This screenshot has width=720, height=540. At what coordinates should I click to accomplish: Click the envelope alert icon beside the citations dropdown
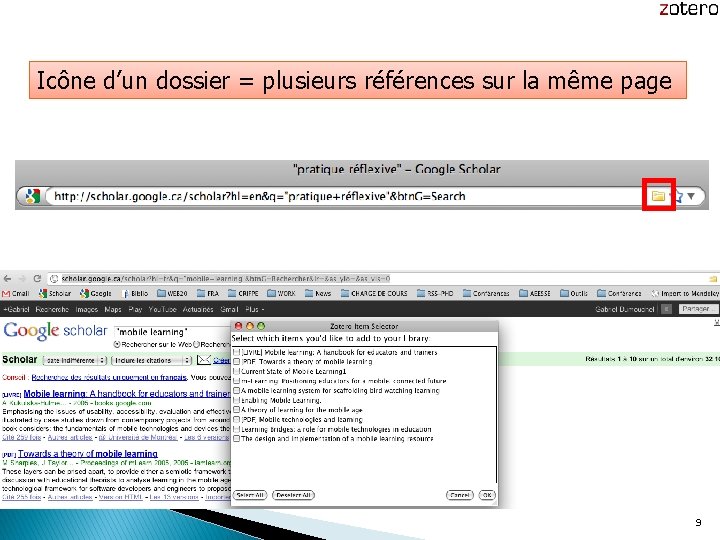203,360
